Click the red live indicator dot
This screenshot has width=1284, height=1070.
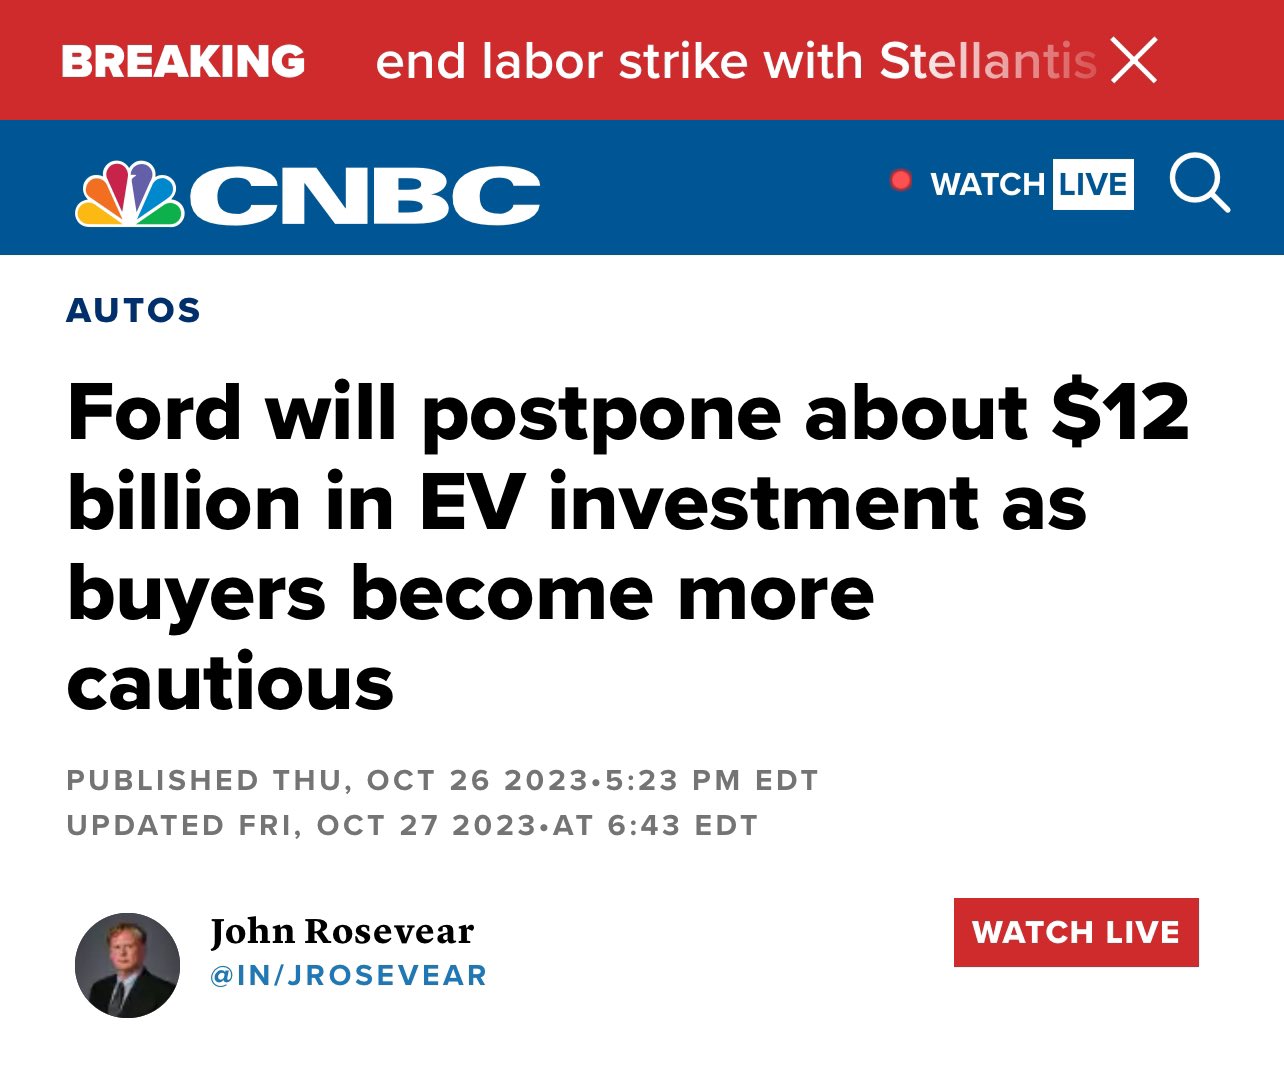pos(901,181)
